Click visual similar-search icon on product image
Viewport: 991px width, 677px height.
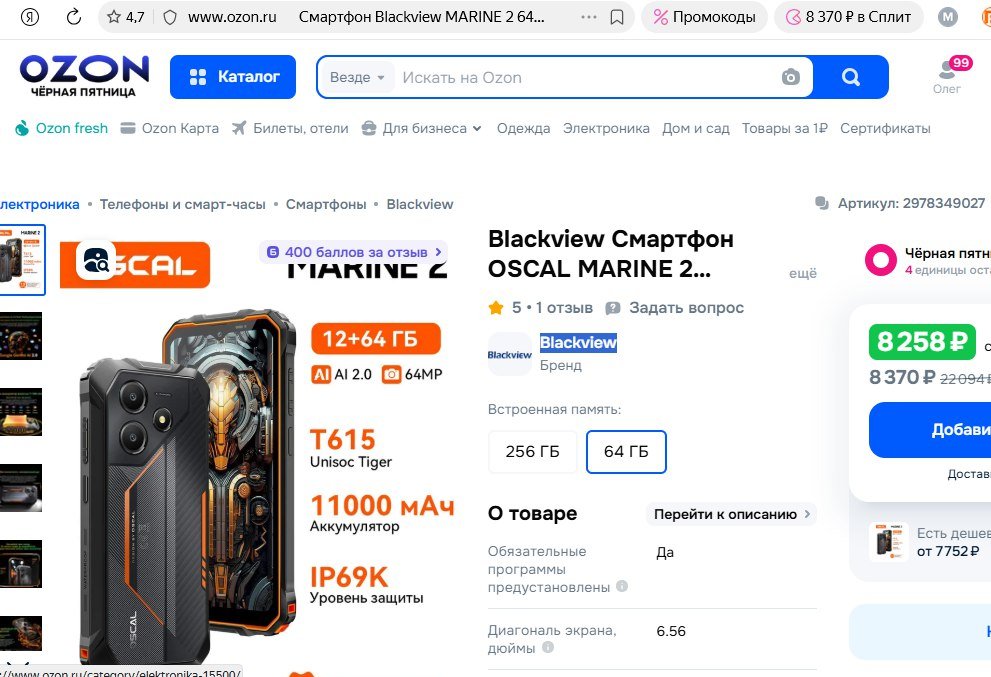tap(96, 260)
